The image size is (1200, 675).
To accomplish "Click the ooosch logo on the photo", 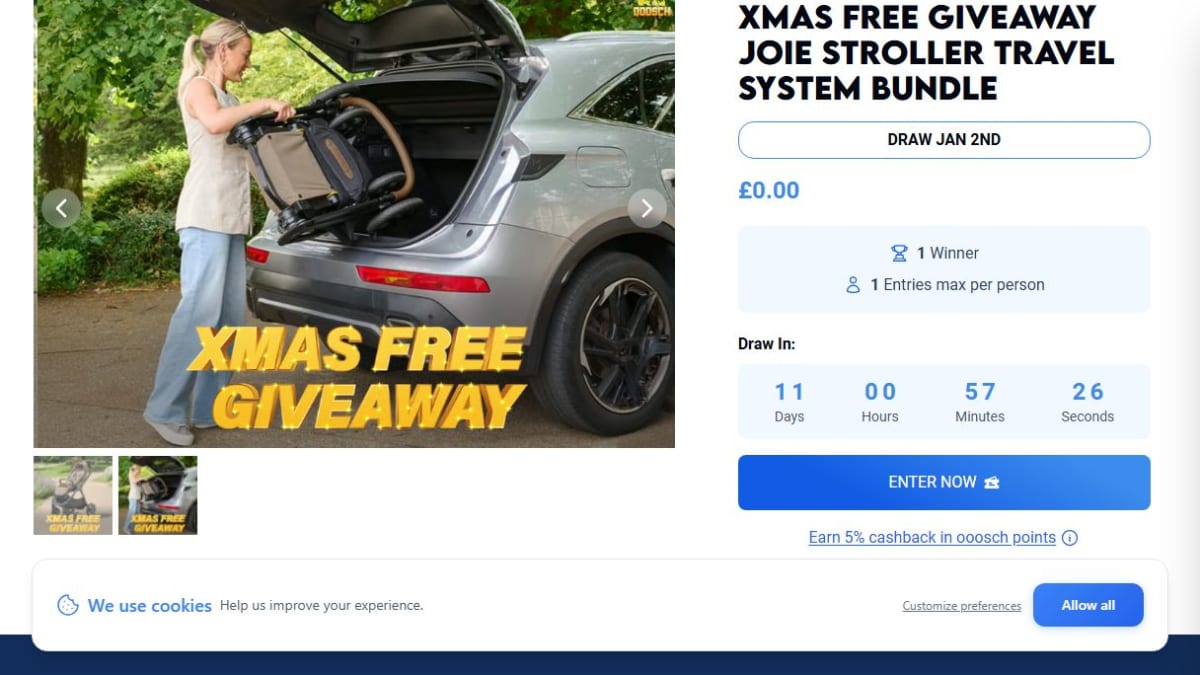I will click(x=652, y=9).
